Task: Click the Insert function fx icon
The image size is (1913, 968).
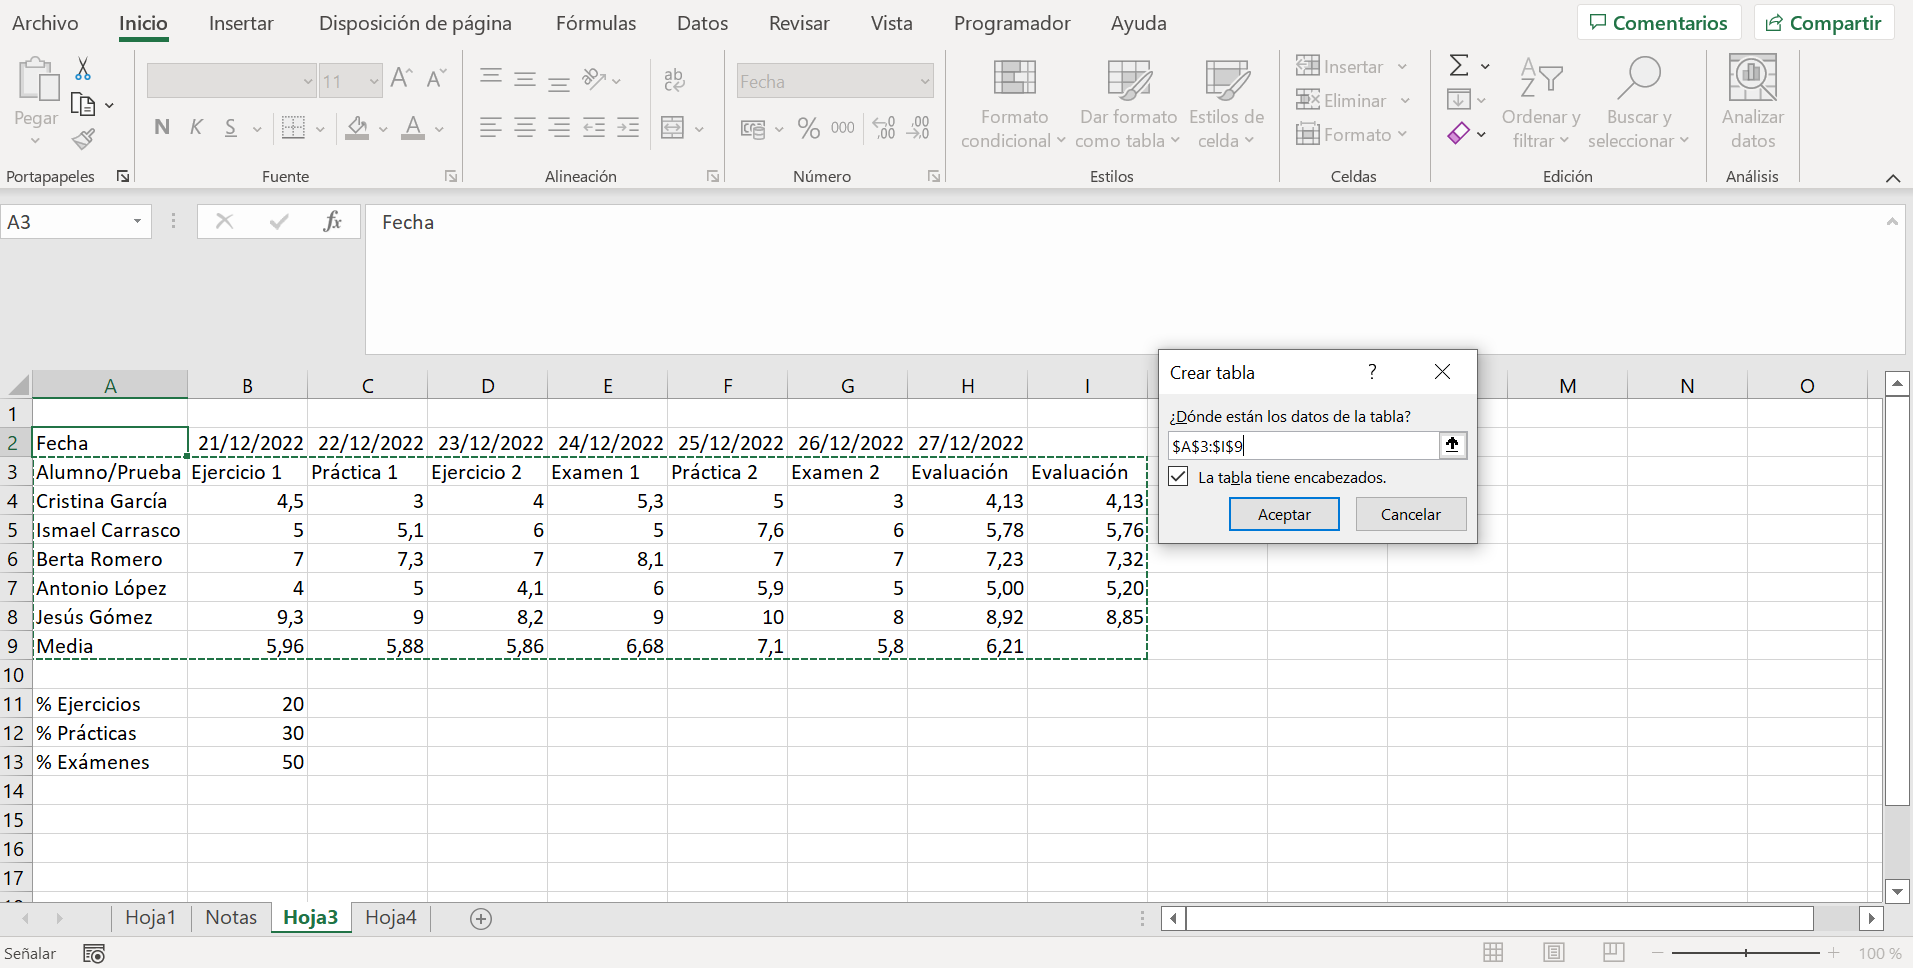Action: [332, 222]
